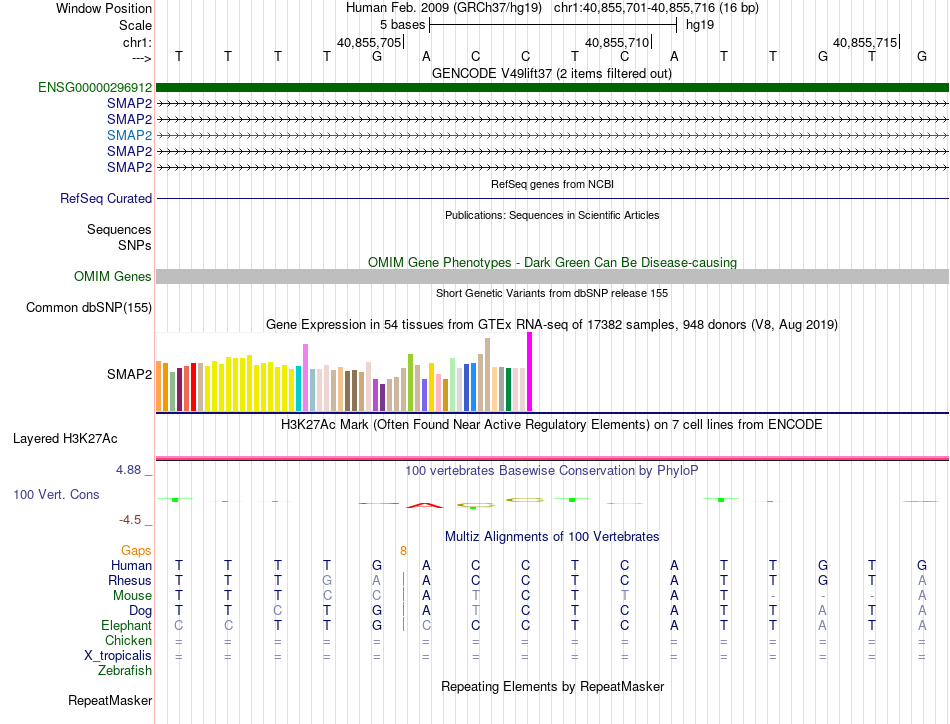Click 'Short Genetic Variants from dbSNP release 155'

[552, 293]
